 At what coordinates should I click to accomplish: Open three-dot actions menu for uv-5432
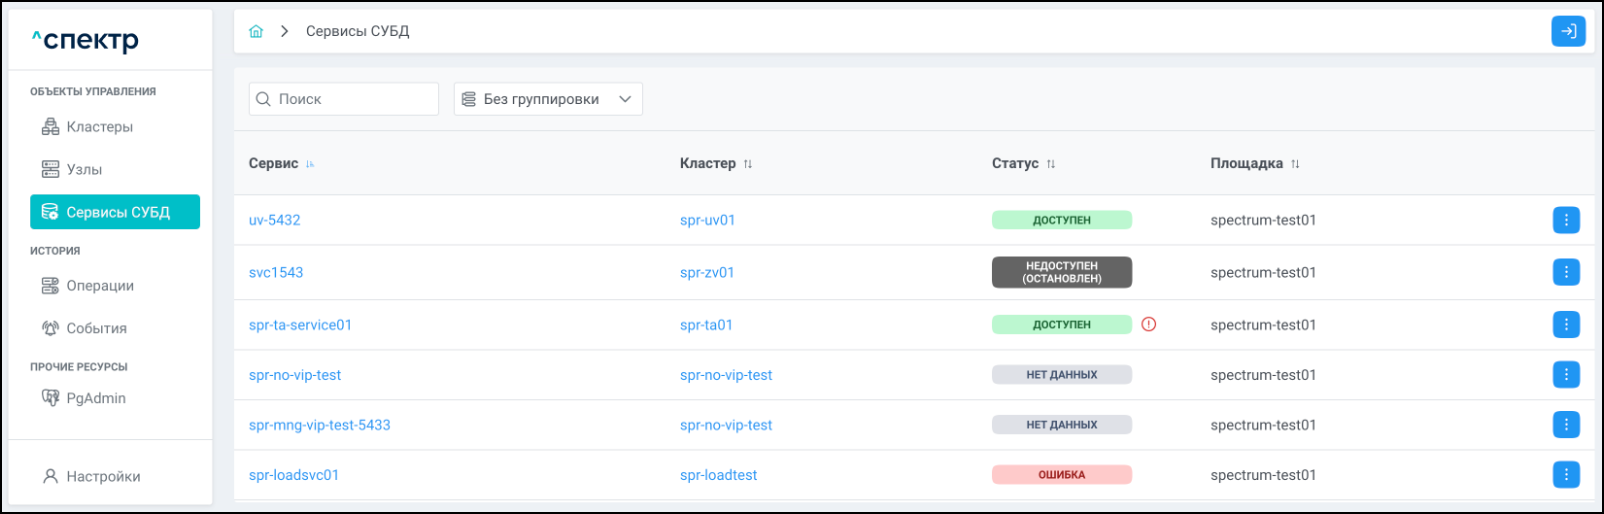point(1566,220)
